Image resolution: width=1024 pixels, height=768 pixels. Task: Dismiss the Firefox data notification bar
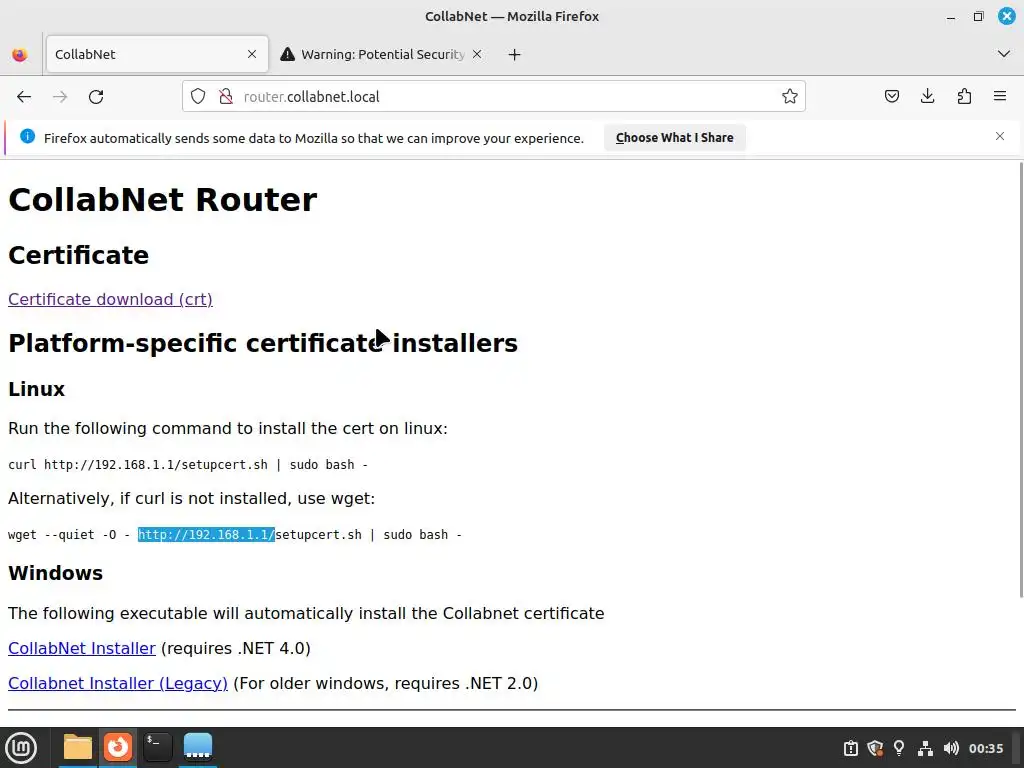[x=1000, y=136]
